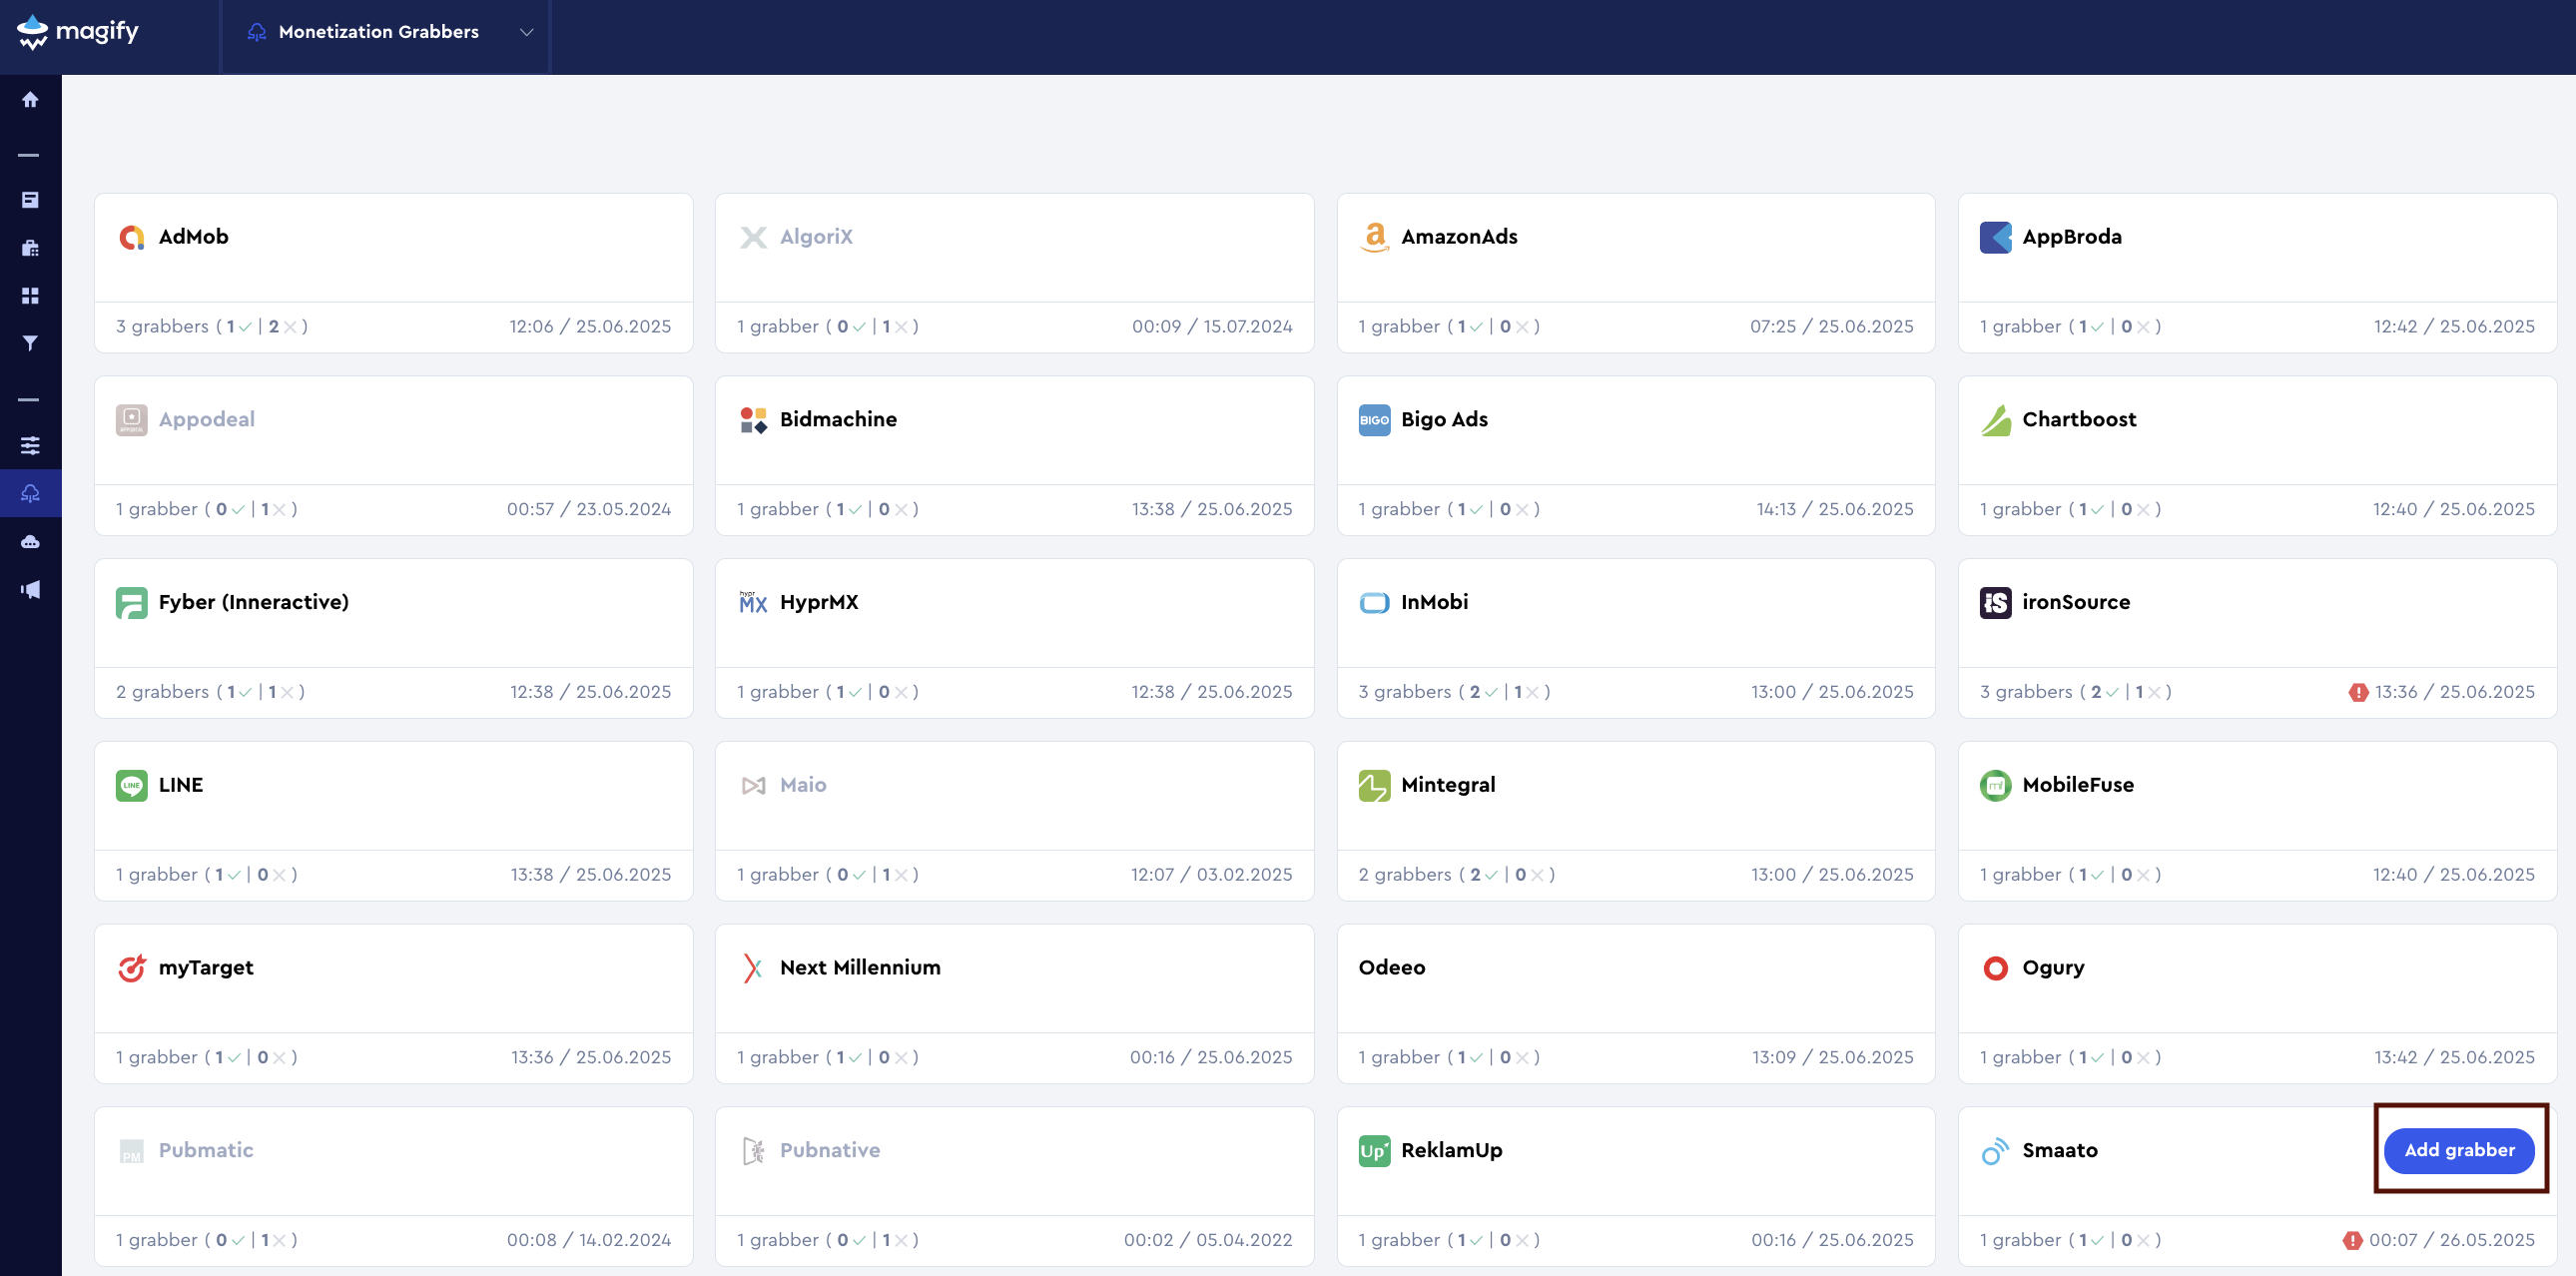Viewport: 2576px width, 1276px height.
Task: Click the cloud with dots sidebar icon
Action: click(30, 541)
